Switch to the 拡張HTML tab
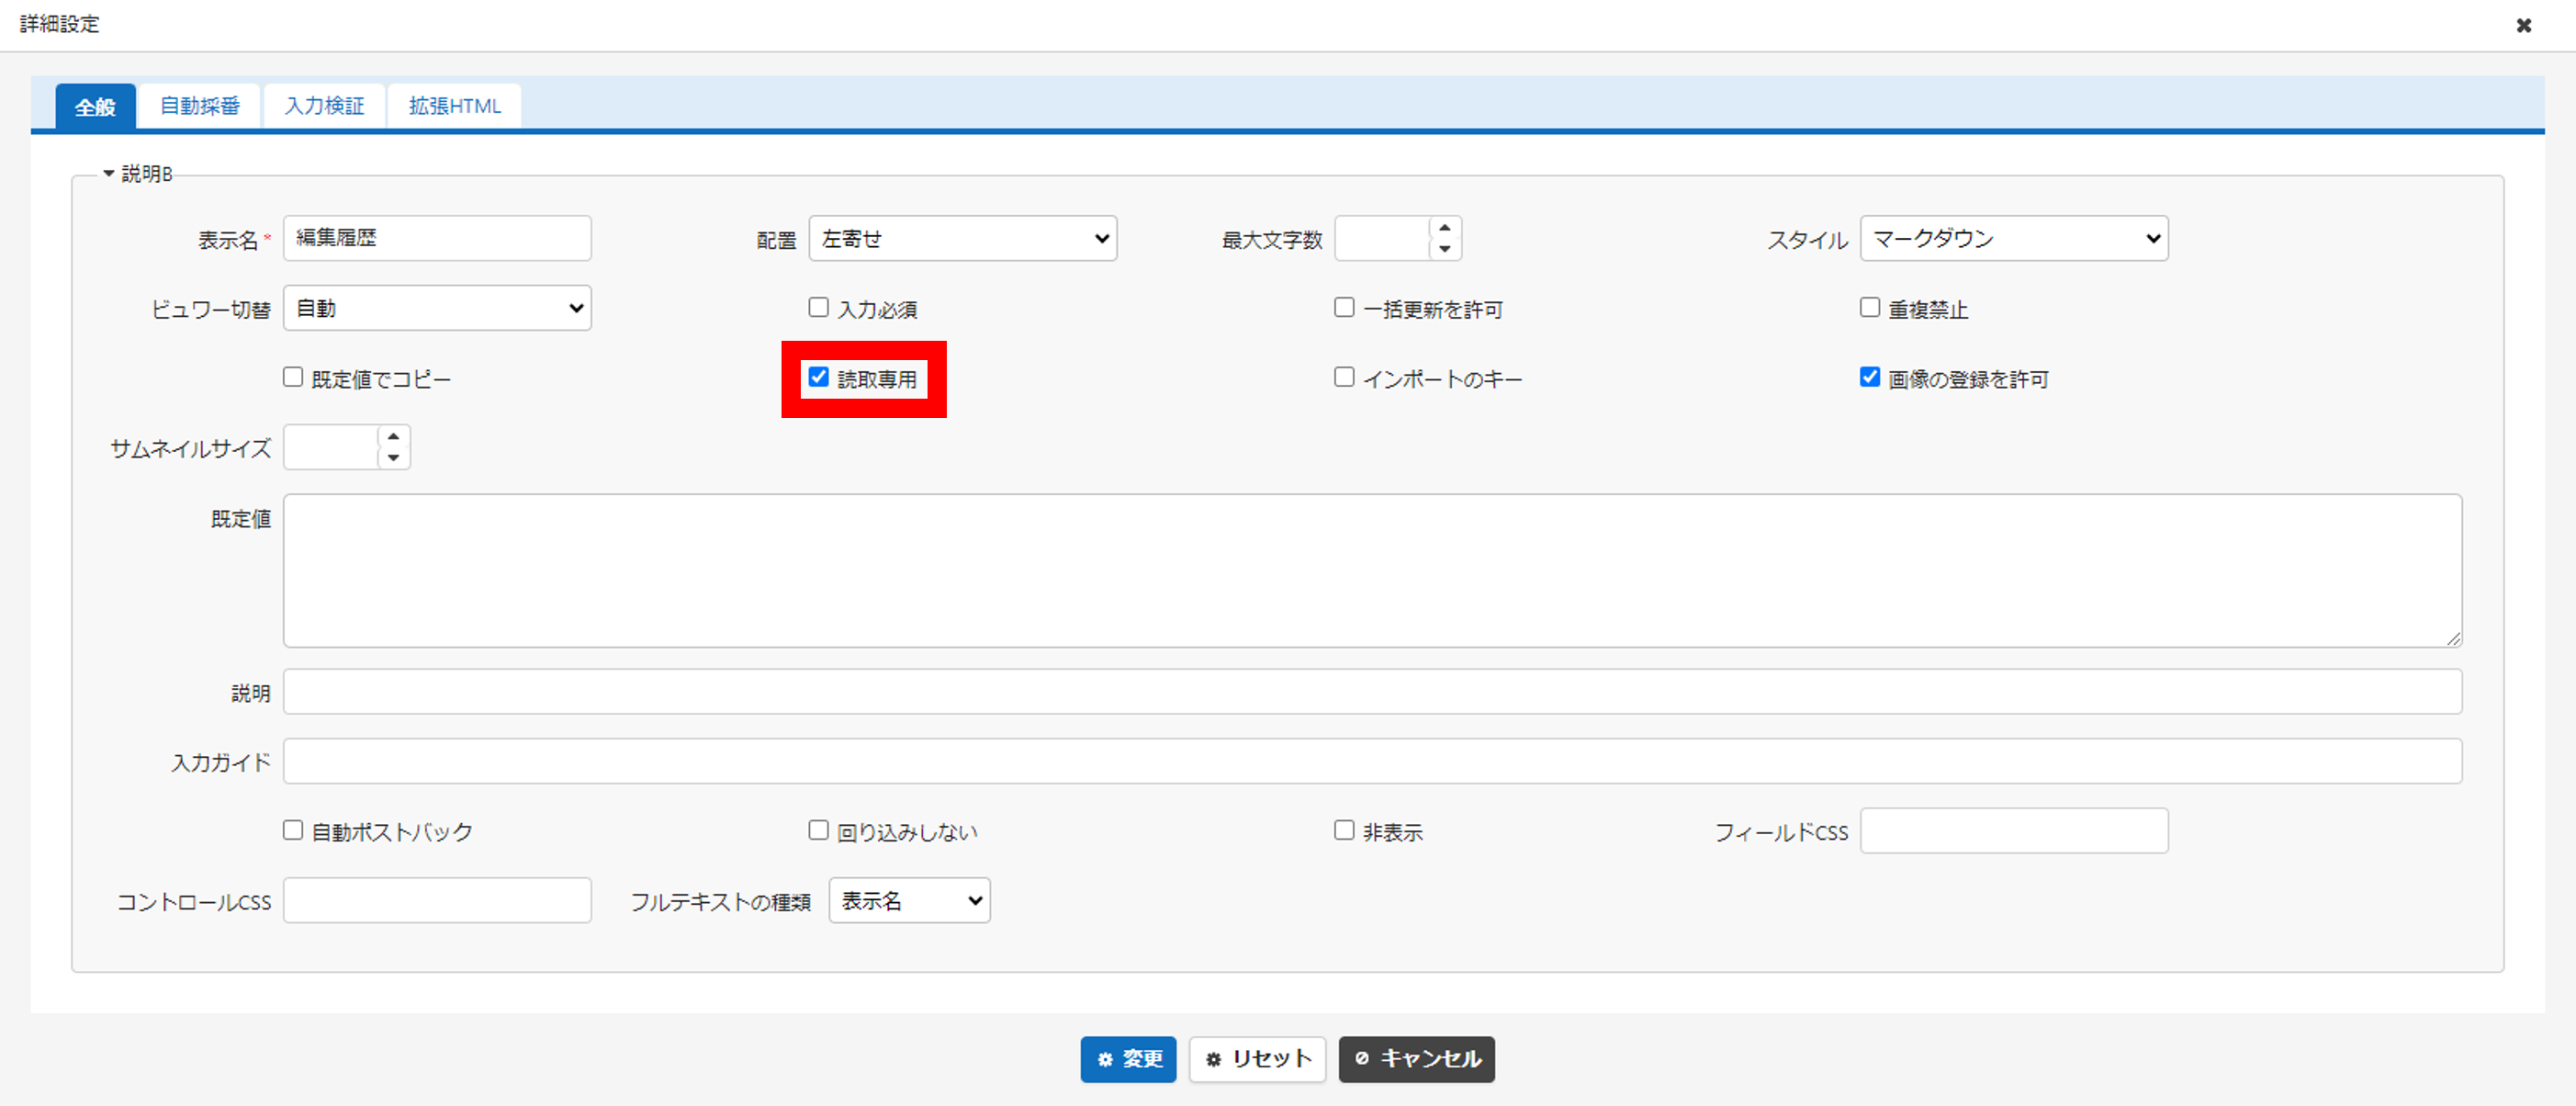 pyautogui.click(x=455, y=106)
